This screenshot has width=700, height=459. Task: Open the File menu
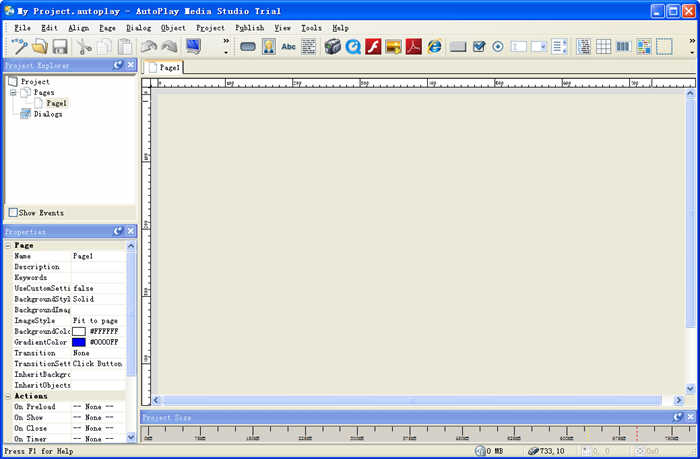click(22, 28)
